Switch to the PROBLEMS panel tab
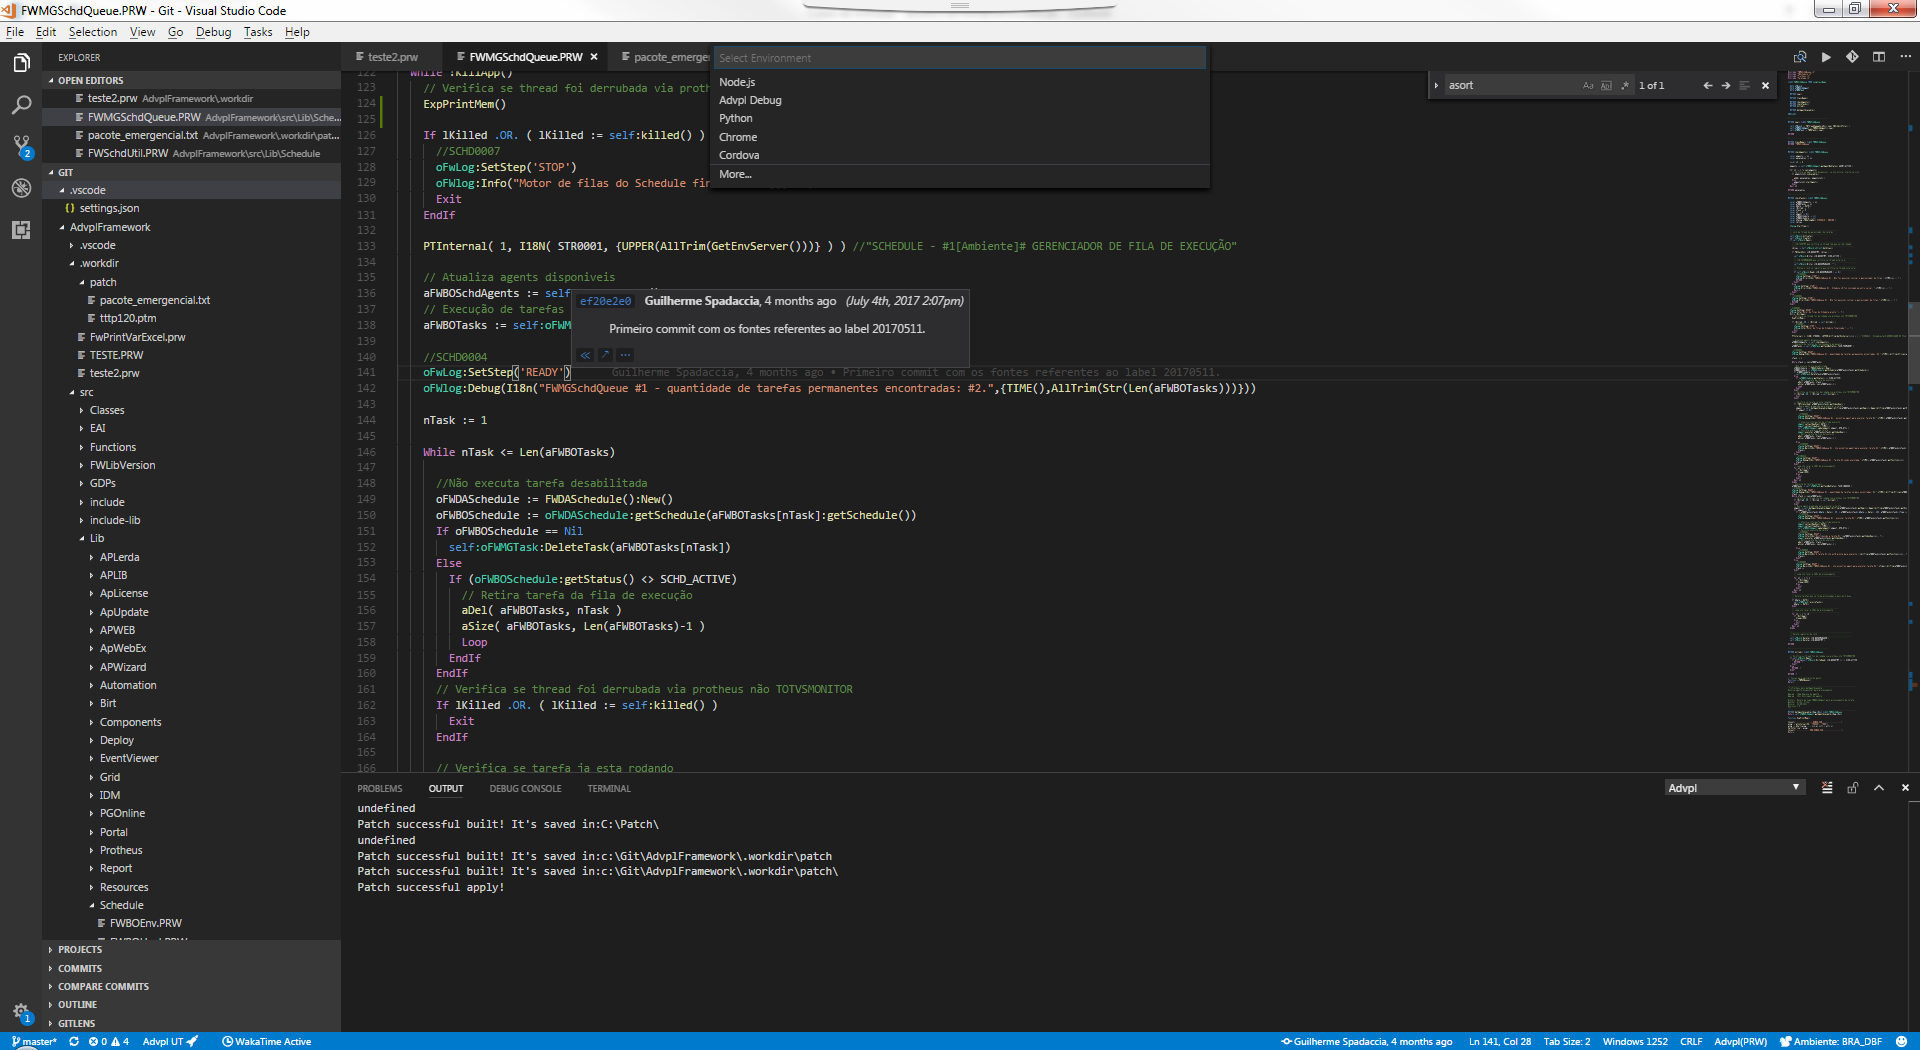The image size is (1920, 1050). [380, 789]
